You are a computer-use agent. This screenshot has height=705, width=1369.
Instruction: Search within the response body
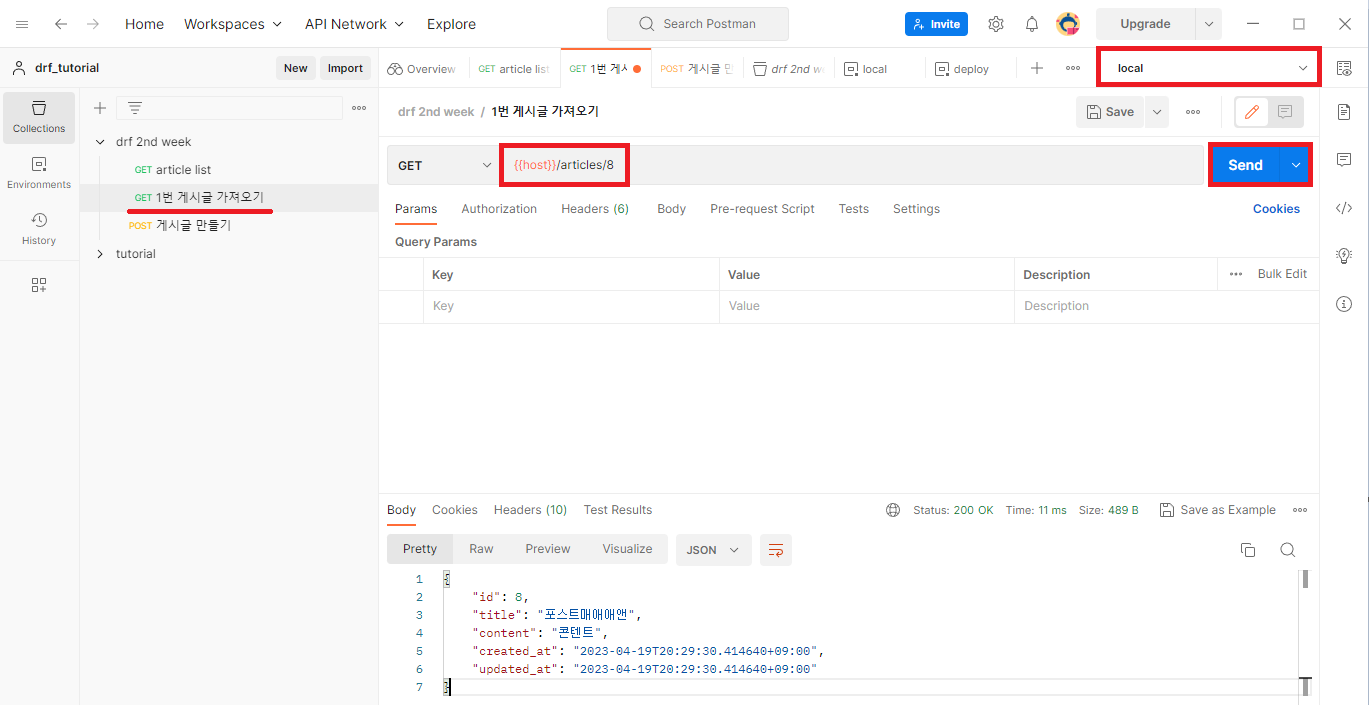pos(1288,550)
